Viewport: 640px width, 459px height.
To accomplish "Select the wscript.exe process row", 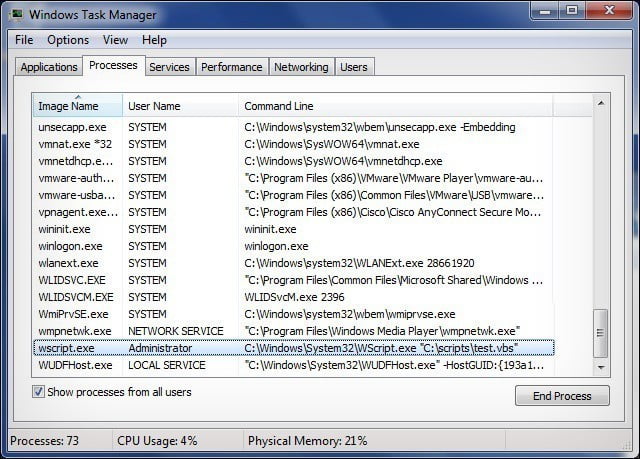I will pos(293,348).
